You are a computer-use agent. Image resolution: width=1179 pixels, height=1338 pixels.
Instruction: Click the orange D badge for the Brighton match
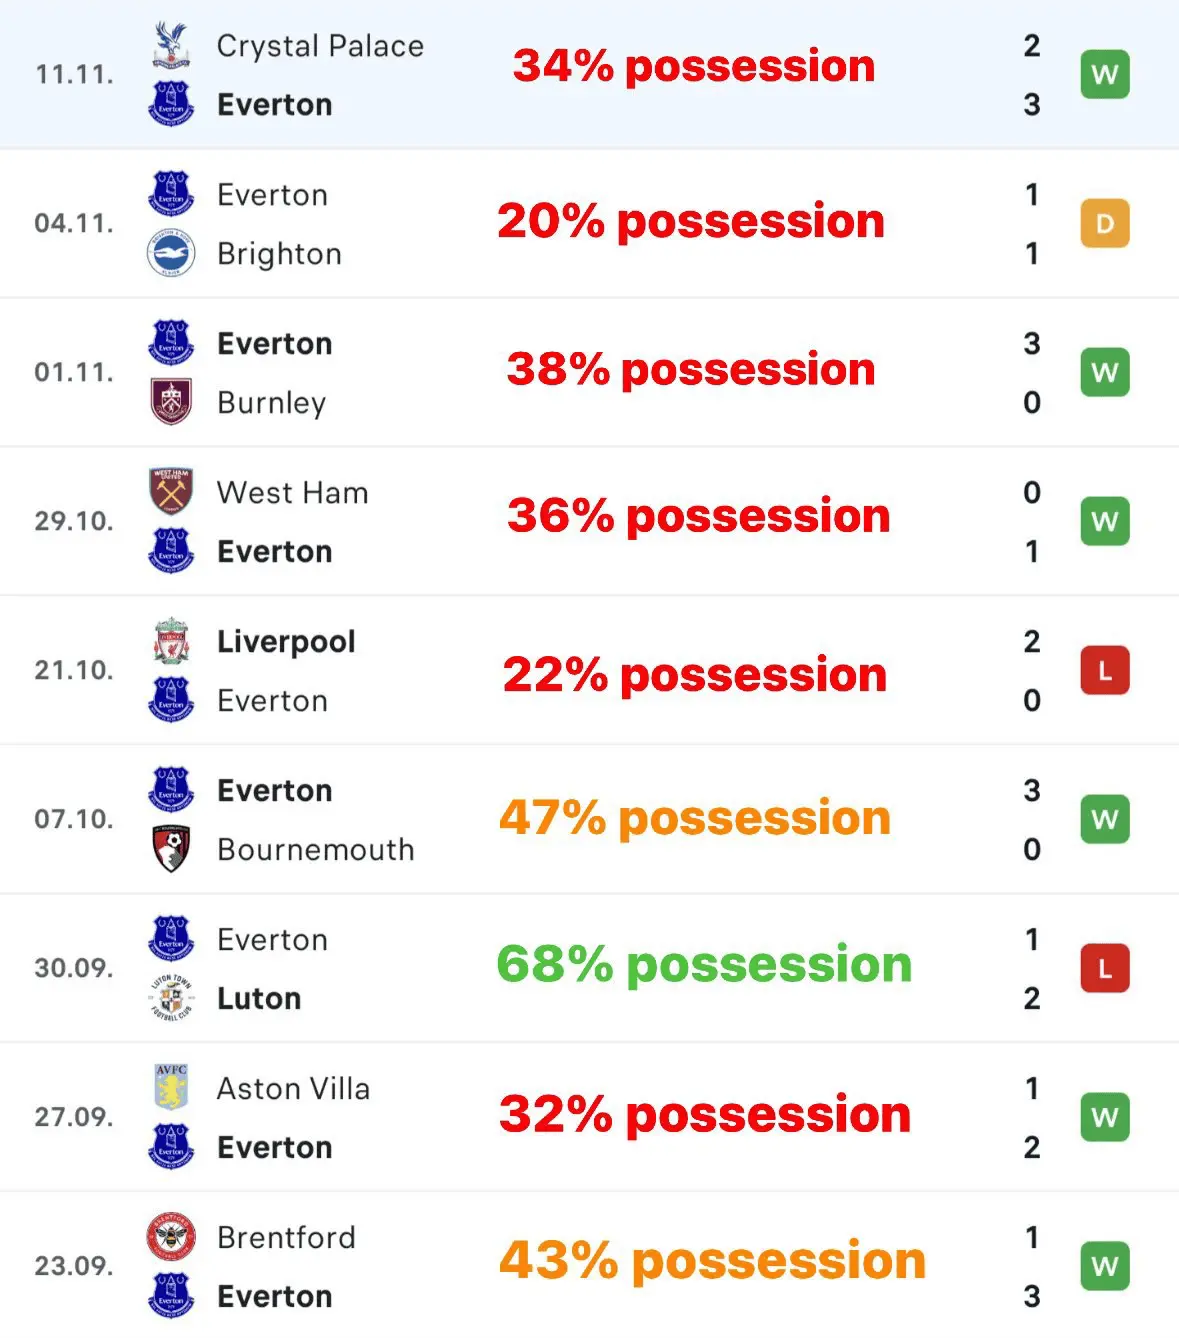(1105, 224)
